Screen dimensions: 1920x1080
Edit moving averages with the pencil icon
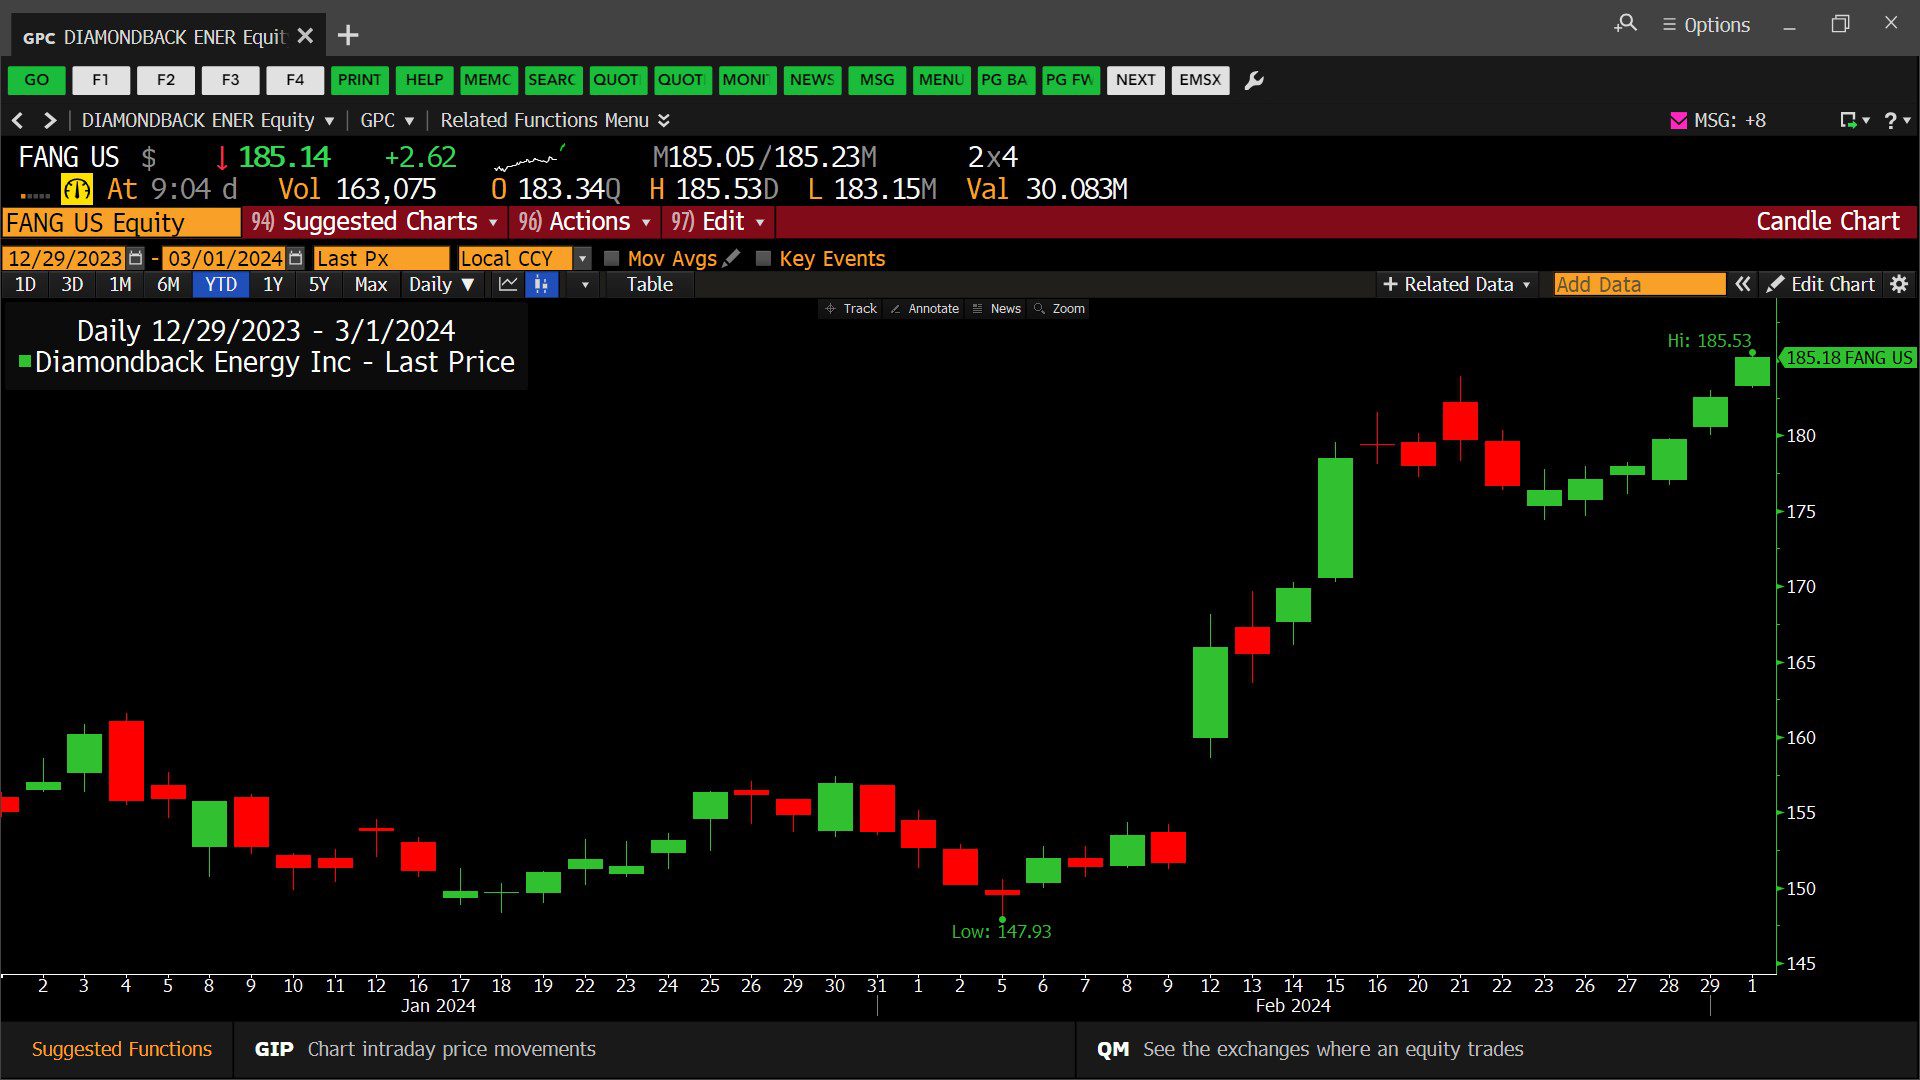732,258
